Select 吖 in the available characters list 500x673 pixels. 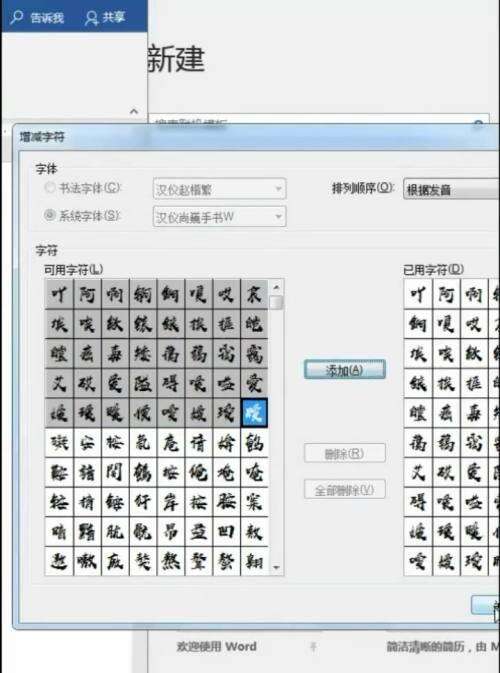(59, 294)
